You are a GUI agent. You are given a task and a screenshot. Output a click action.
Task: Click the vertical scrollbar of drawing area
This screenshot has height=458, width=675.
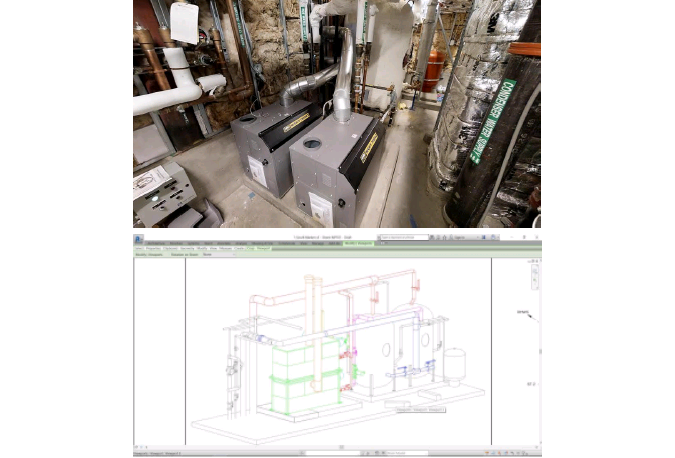coord(540,351)
